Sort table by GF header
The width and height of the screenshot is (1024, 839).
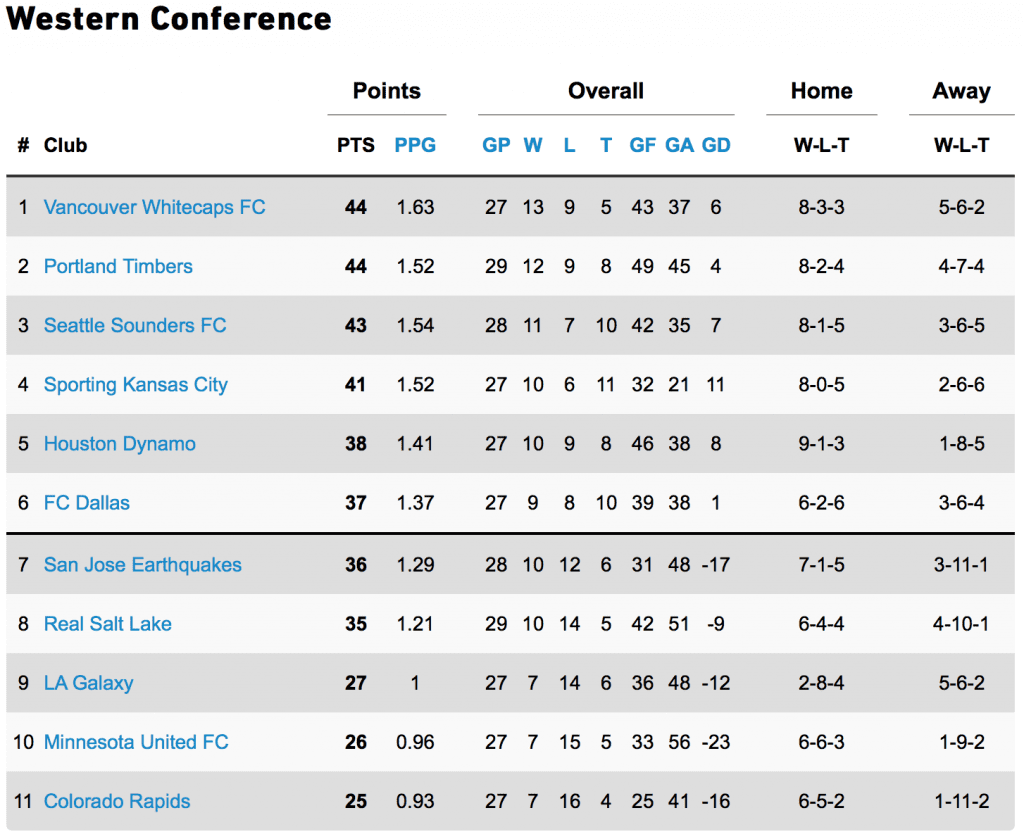click(643, 145)
